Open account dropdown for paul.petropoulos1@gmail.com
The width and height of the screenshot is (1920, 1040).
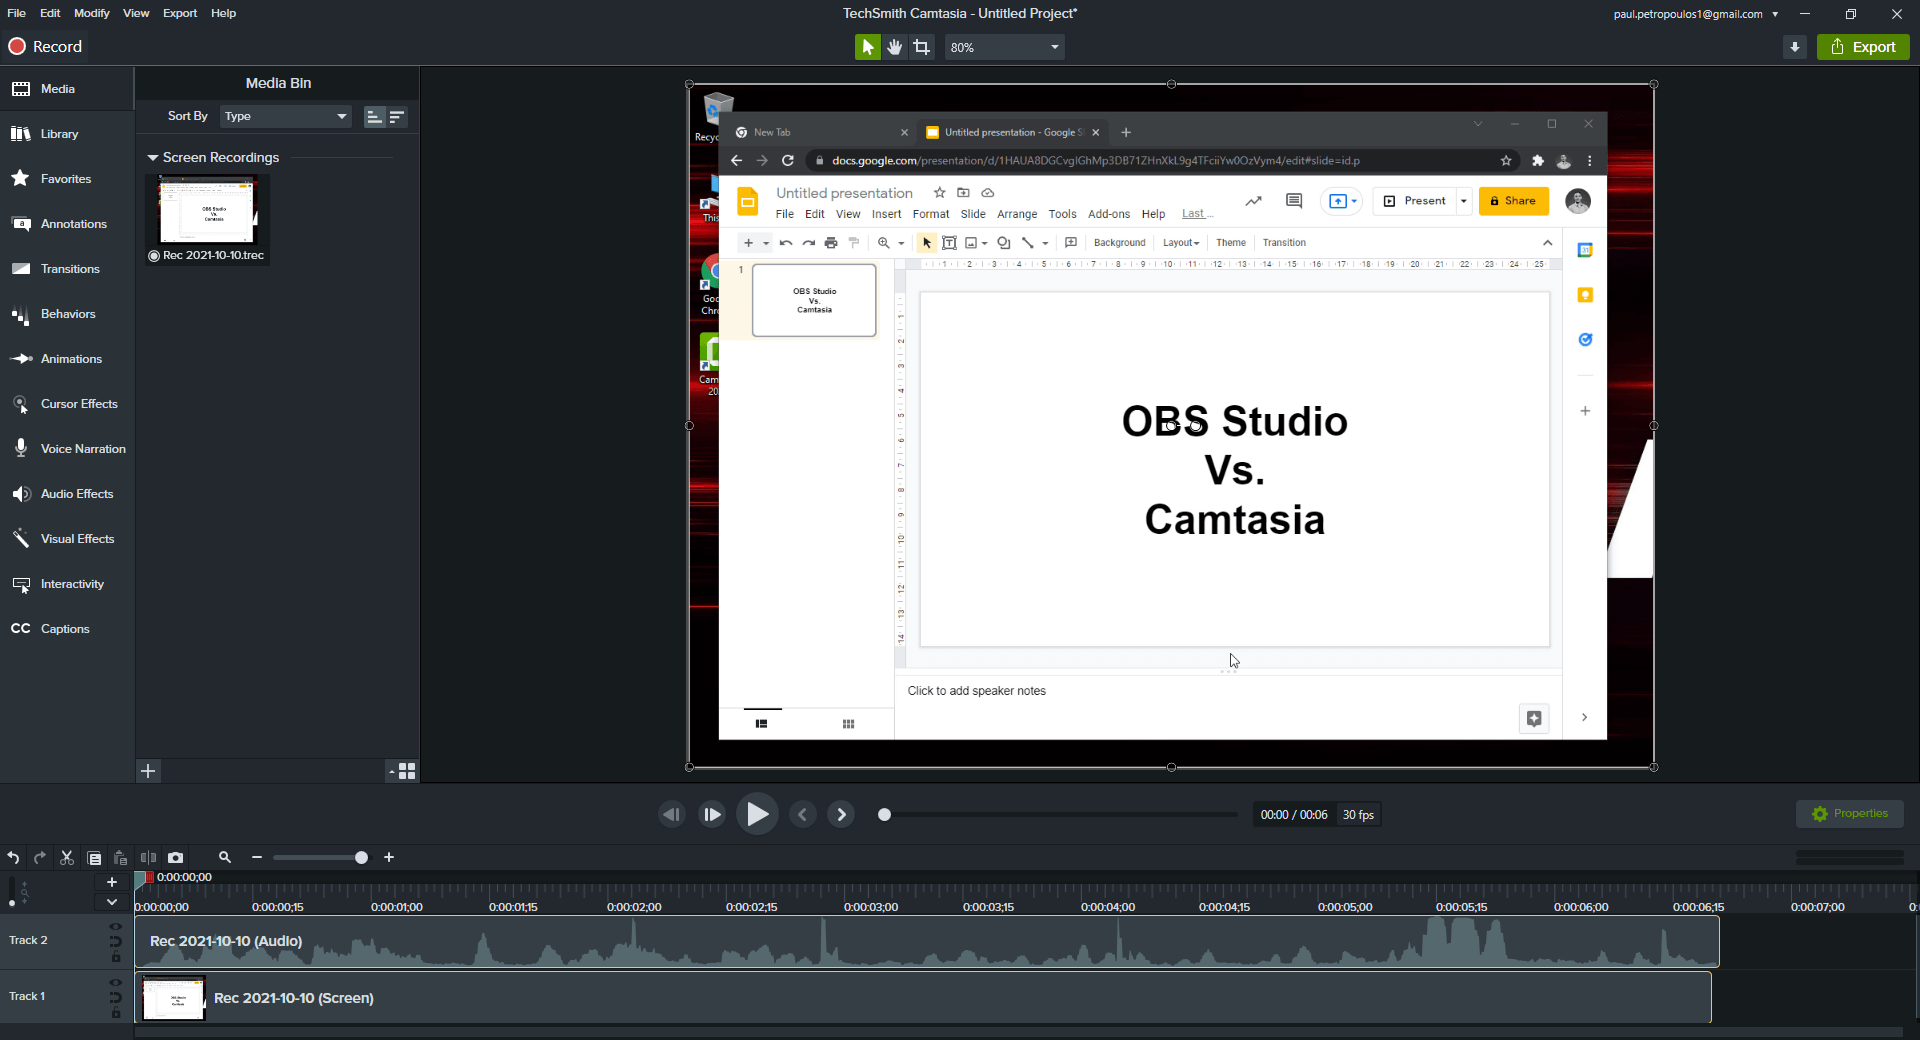pos(1775,14)
